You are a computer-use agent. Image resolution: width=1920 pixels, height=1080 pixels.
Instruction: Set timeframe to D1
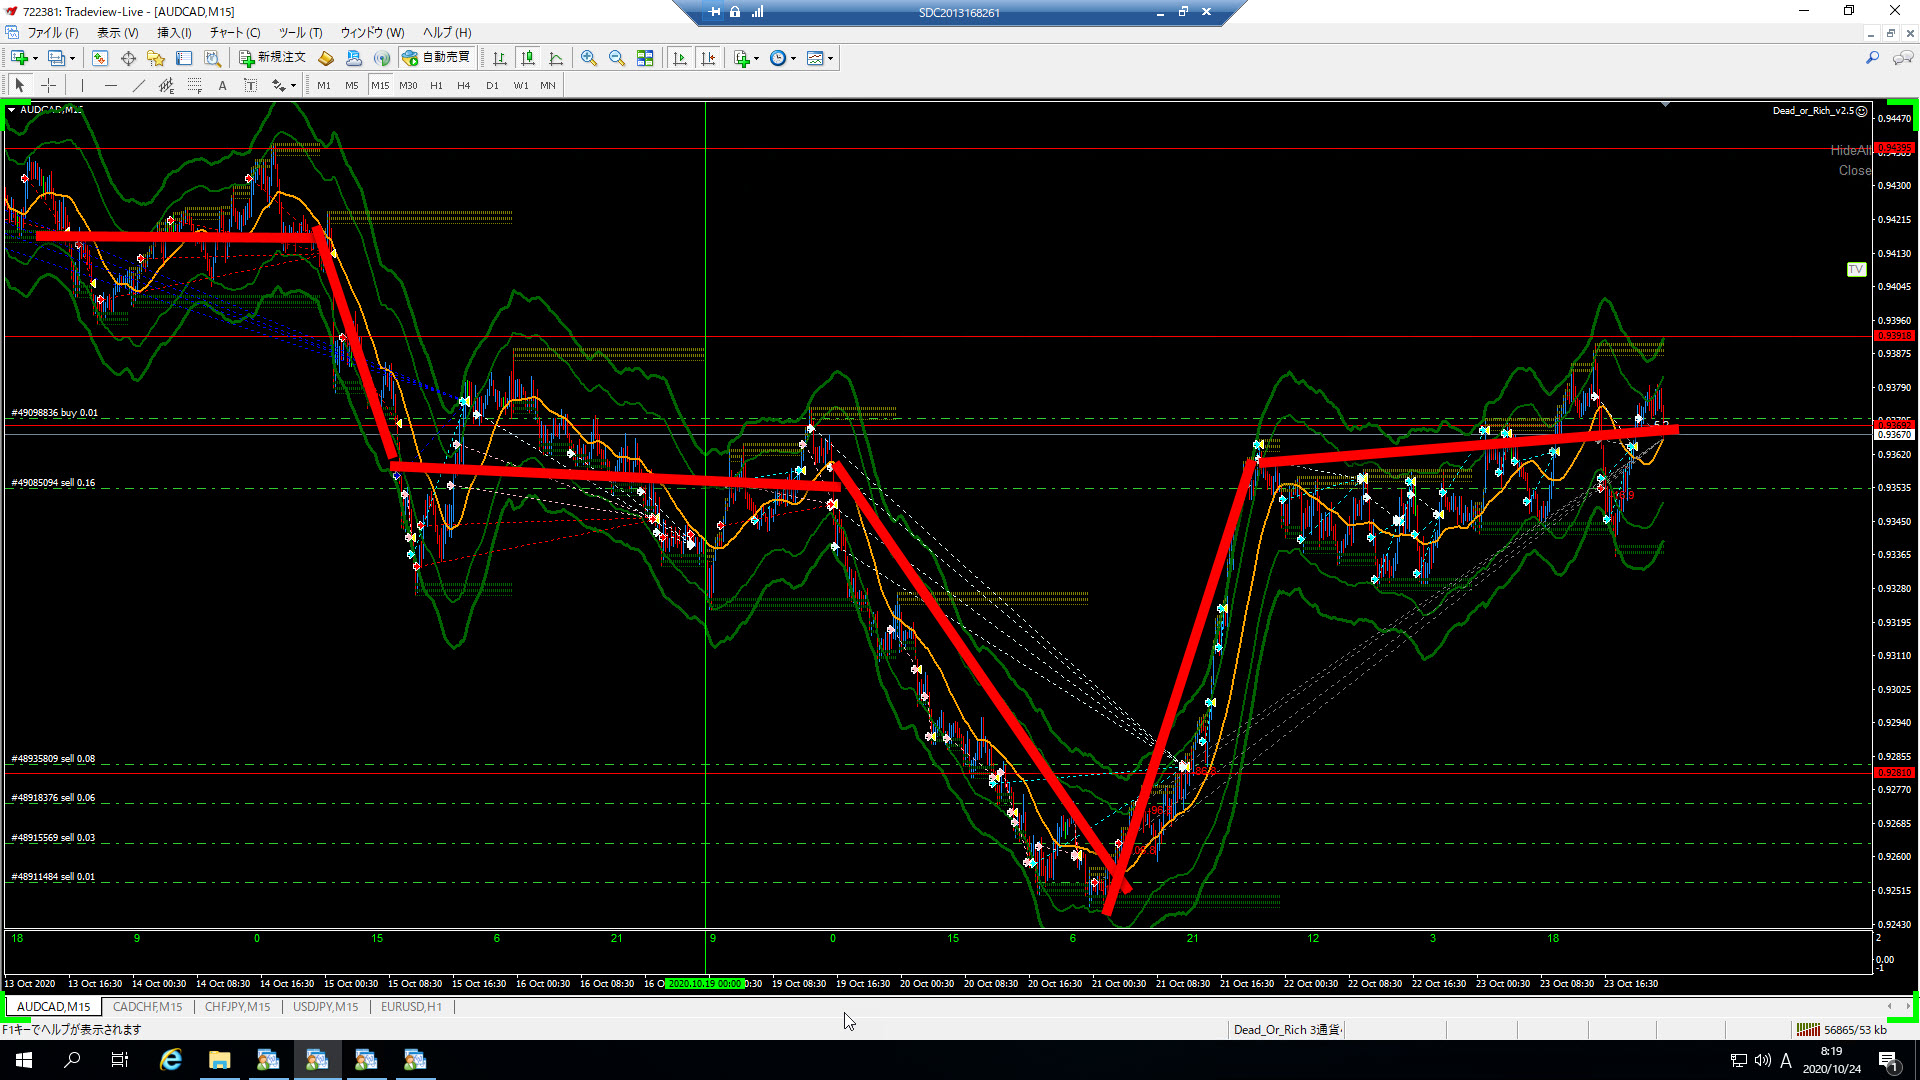point(492,86)
